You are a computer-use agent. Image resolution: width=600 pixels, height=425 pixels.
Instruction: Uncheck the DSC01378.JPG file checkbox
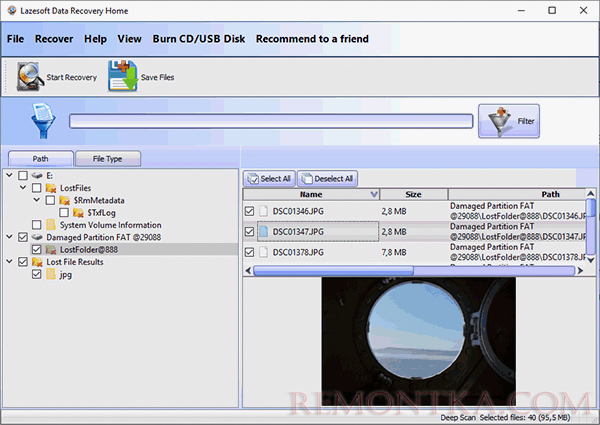coord(249,252)
